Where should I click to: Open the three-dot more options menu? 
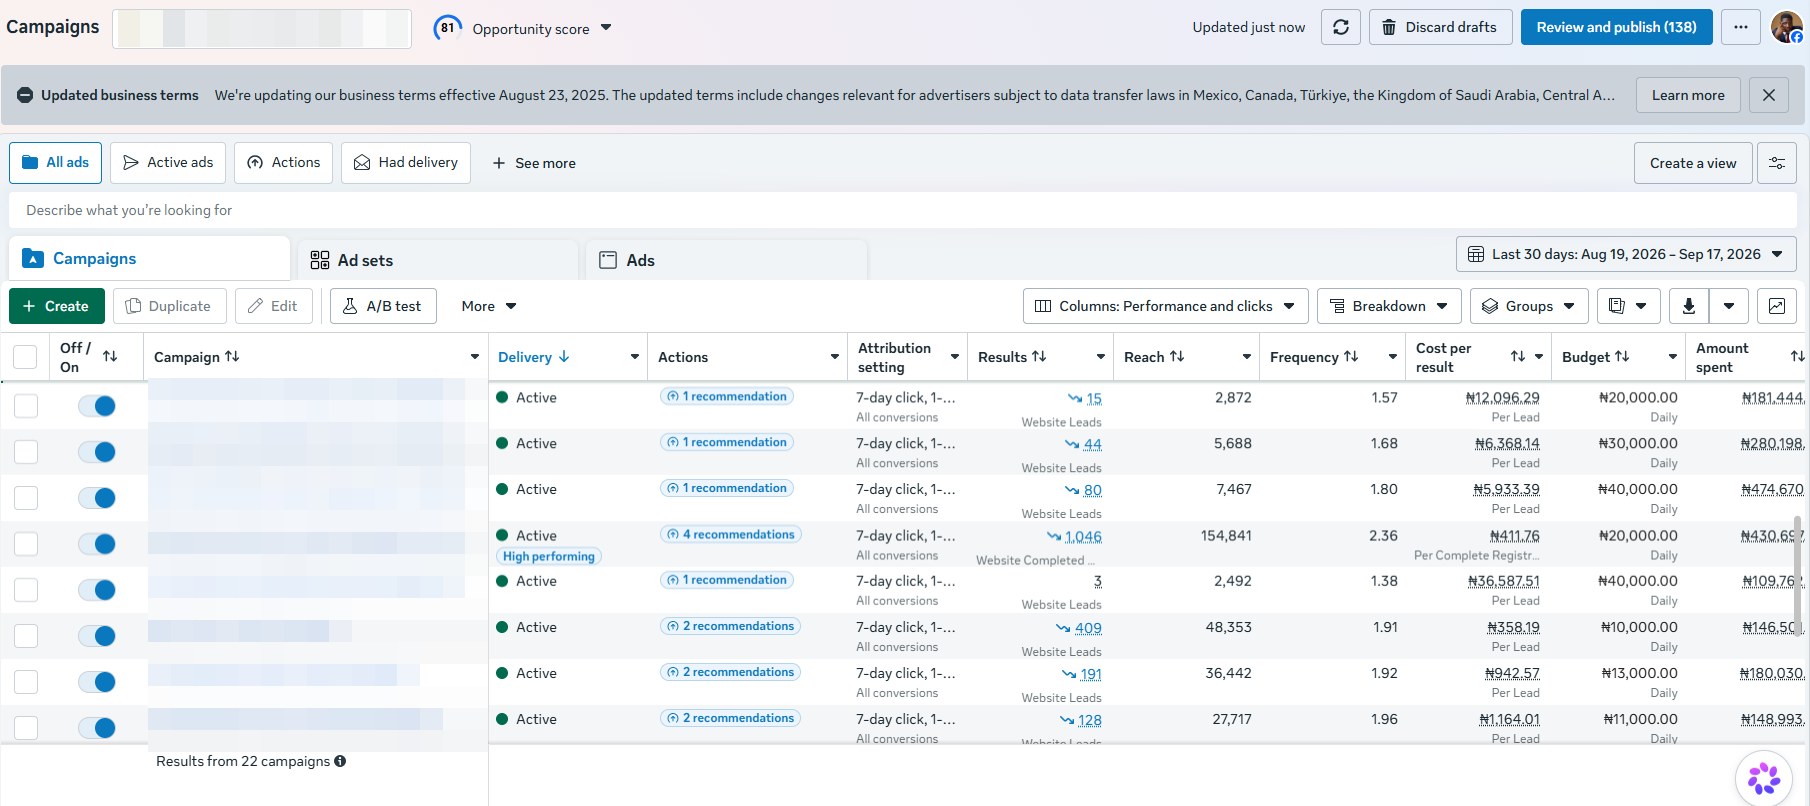pos(1741,27)
